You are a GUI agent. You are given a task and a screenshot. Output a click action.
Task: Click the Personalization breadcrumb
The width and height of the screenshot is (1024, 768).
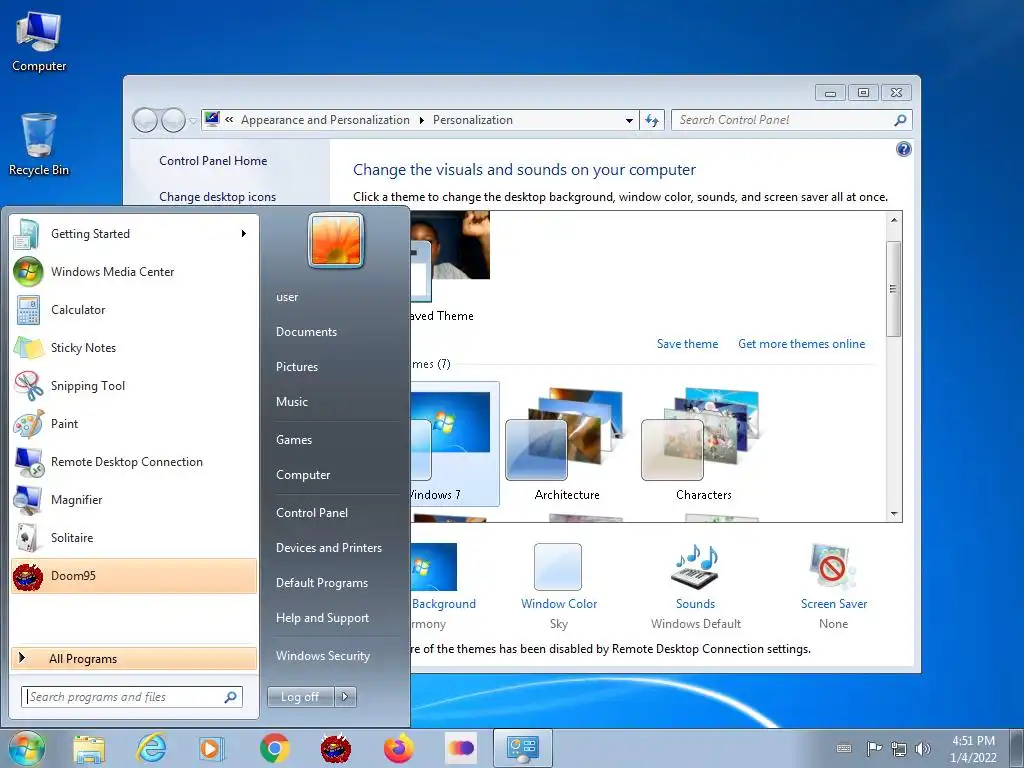(473, 120)
